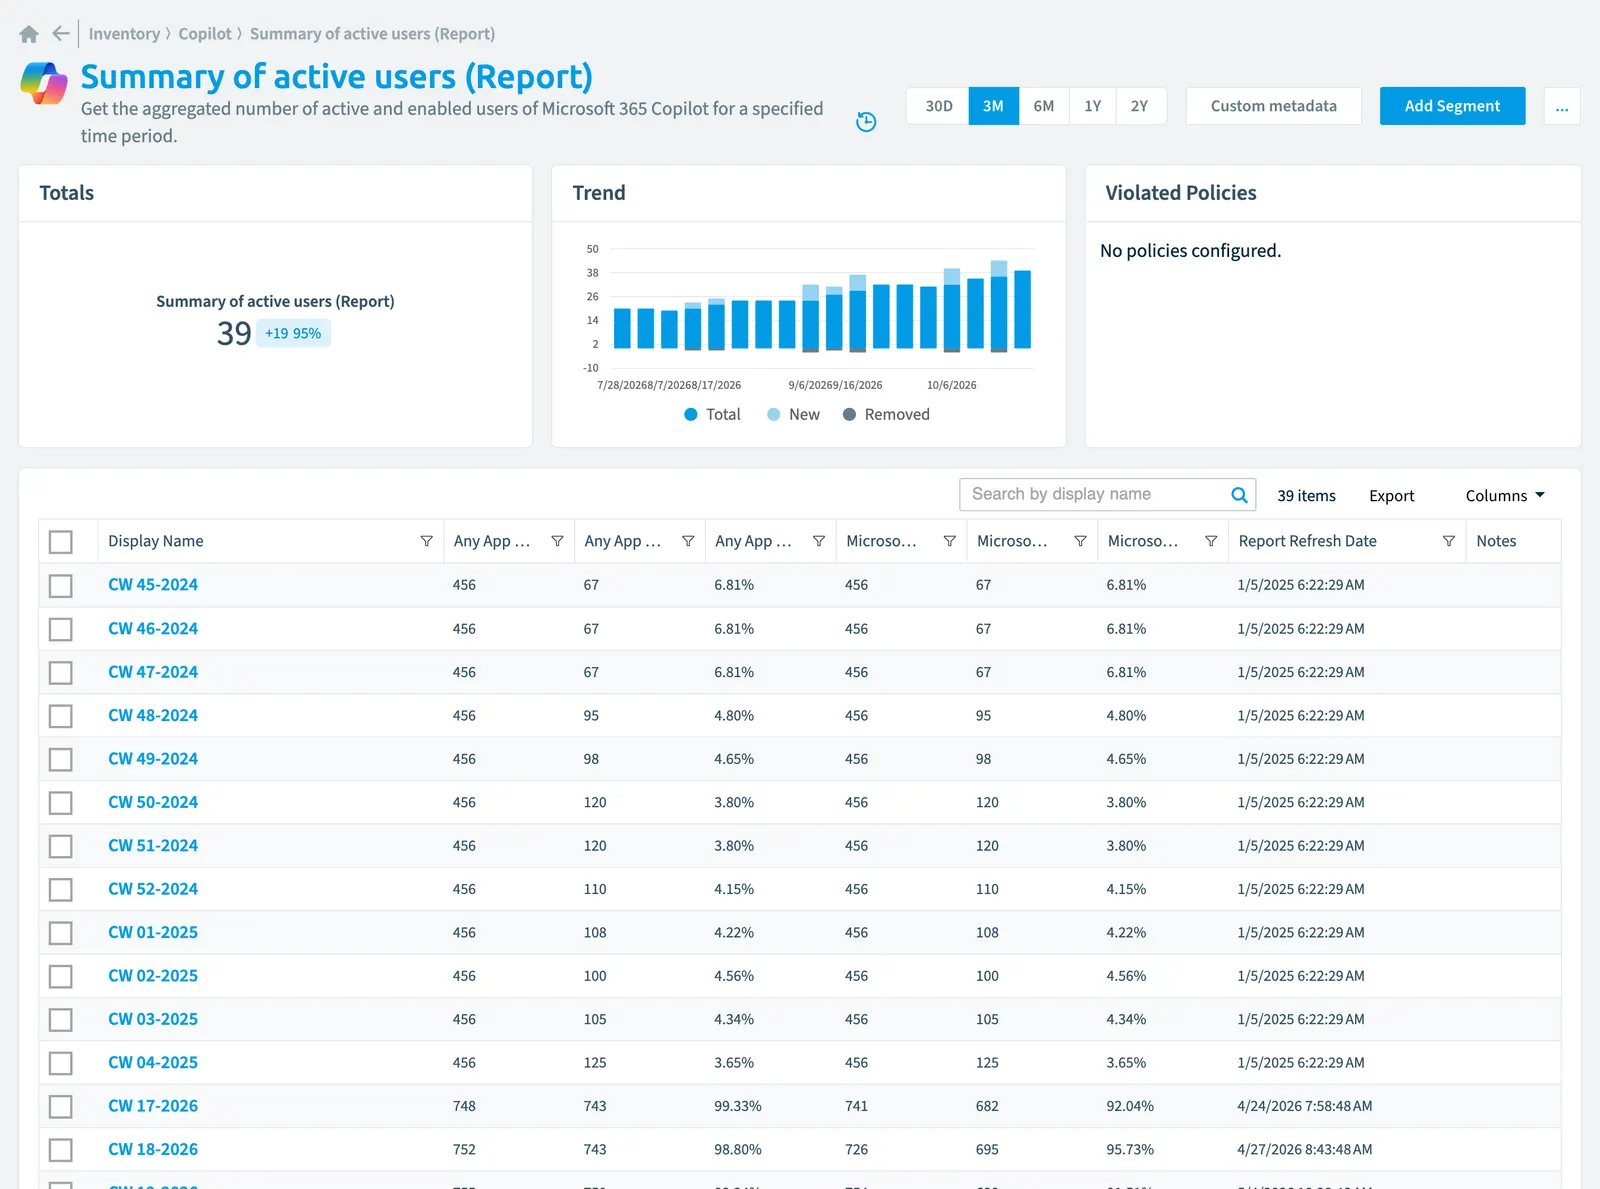The image size is (1600, 1189).
Task: Toggle the Removed legend marker
Action: [849, 415]
